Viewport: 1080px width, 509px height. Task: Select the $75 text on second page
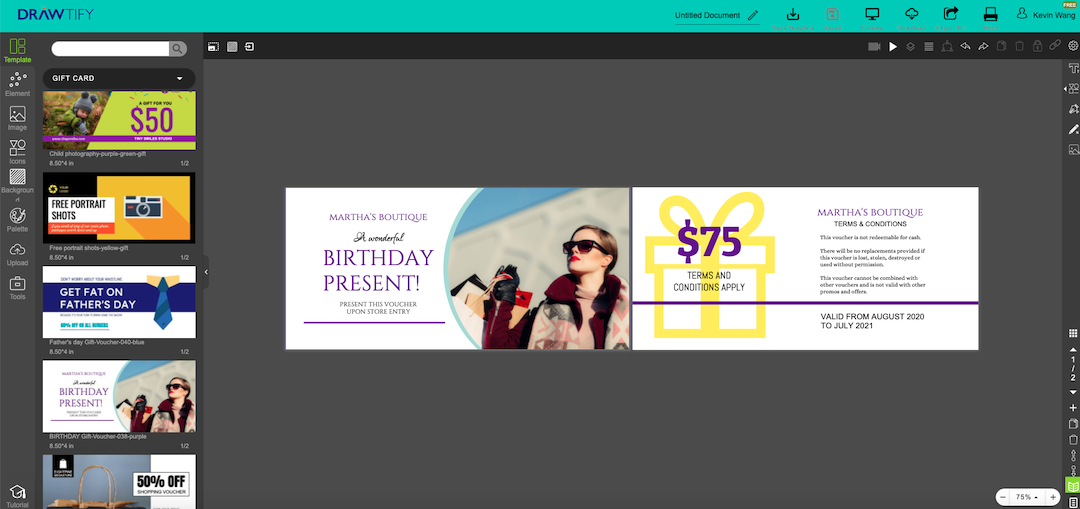tap(709, 241)
